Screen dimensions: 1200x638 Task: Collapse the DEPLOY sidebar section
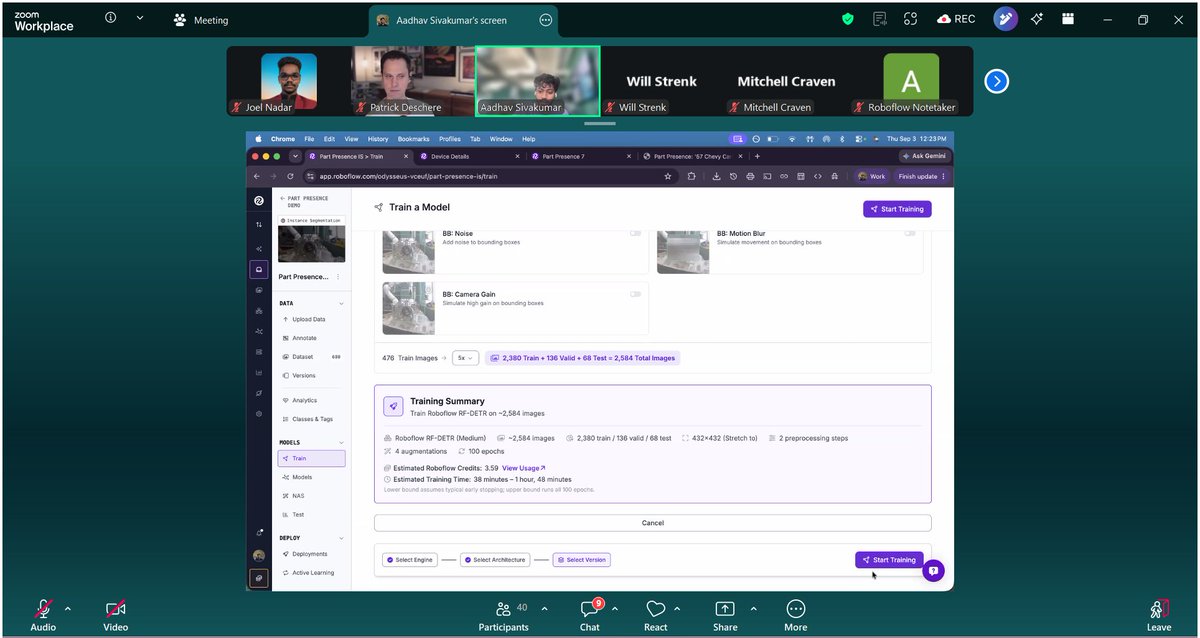(341, 537)
